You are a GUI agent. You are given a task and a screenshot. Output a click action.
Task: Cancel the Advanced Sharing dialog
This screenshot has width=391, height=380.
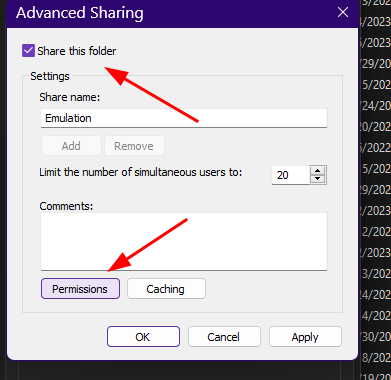pyautogui.click(x=224, y=337)
